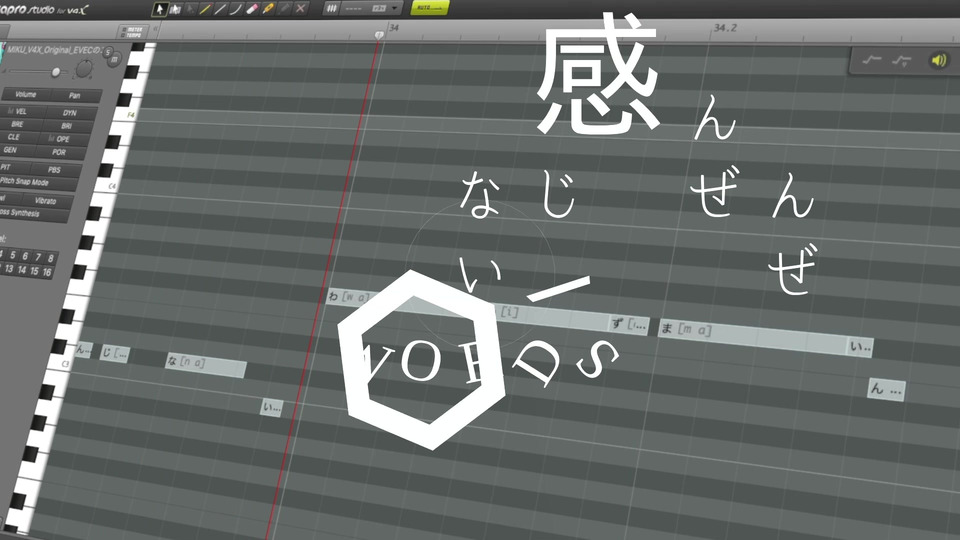Select the Pan parameter button
Screen dimensions: 960x540
click(75, 96)
